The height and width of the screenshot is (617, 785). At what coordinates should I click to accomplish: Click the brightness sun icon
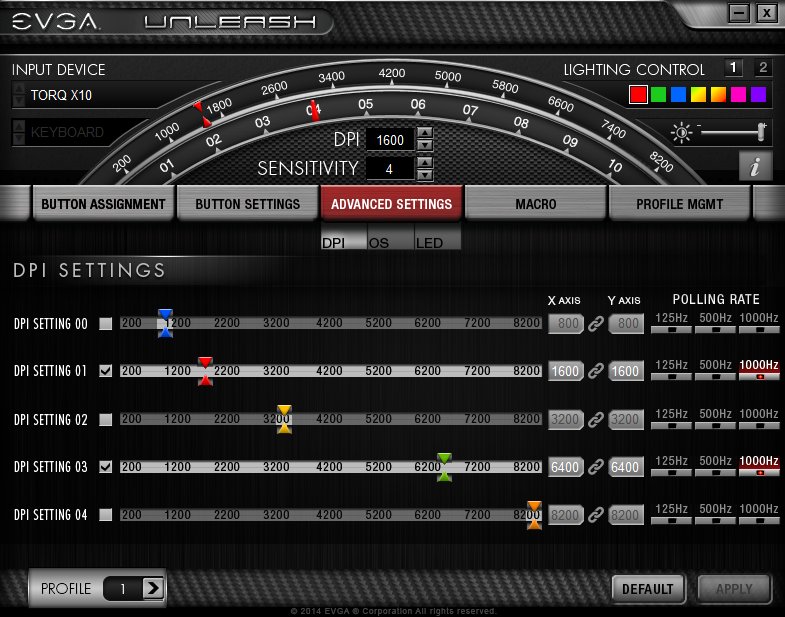point(682,133)
